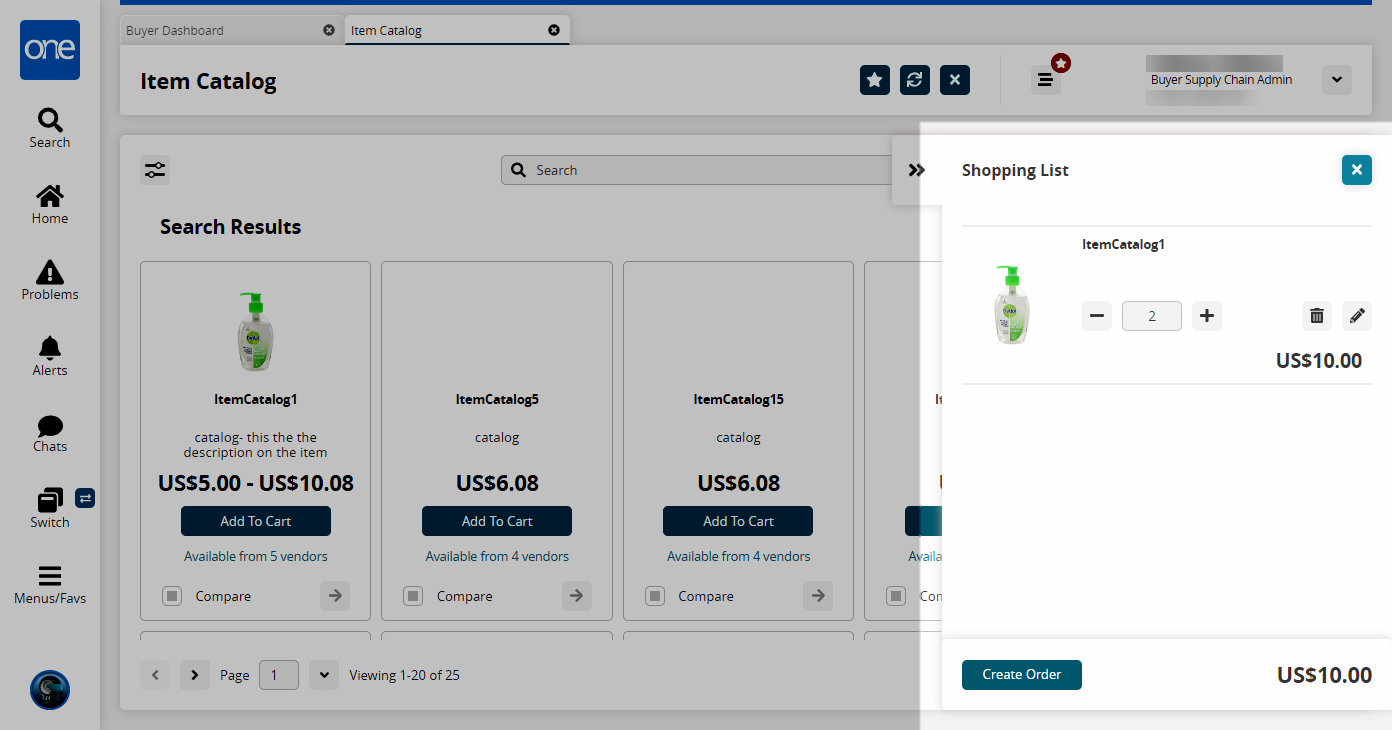Click ItemCatalog1 title in search results
This screenshot has width=1392, height=730.
pos(256,399)
